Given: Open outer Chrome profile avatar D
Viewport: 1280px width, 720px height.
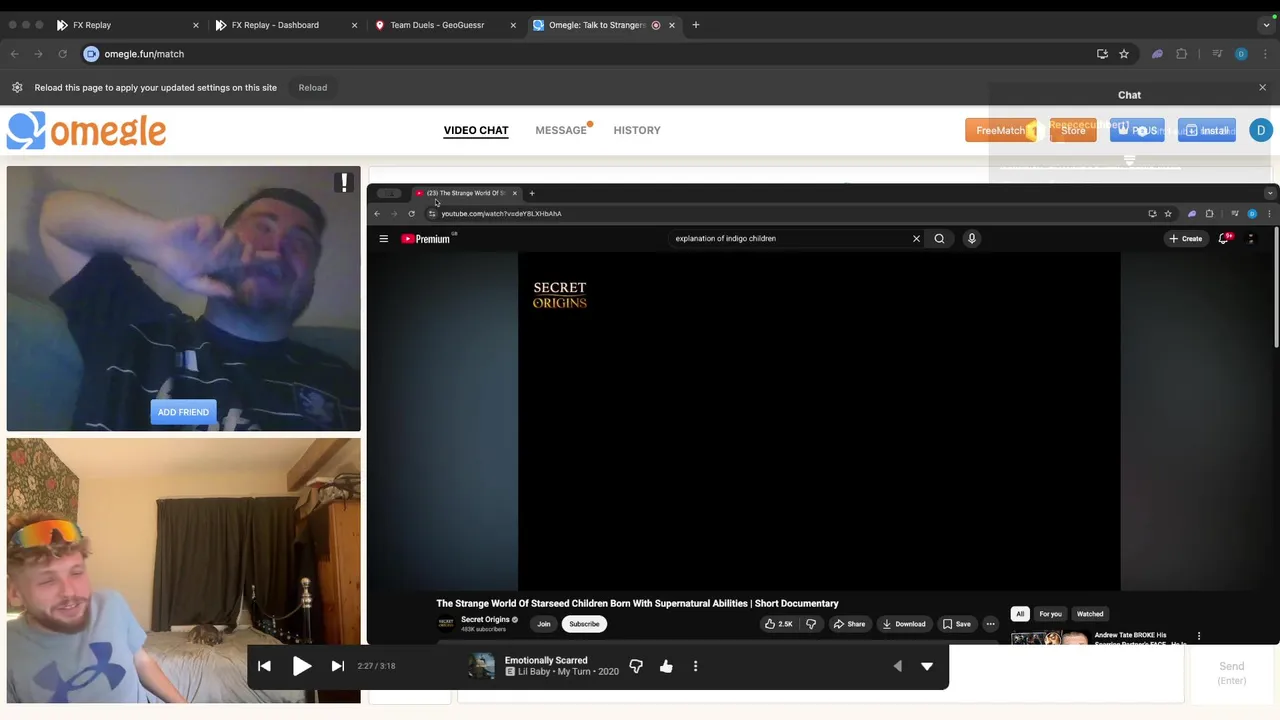Looking at the screenshot, I should pyautogui.click(x=1241, y=54).
